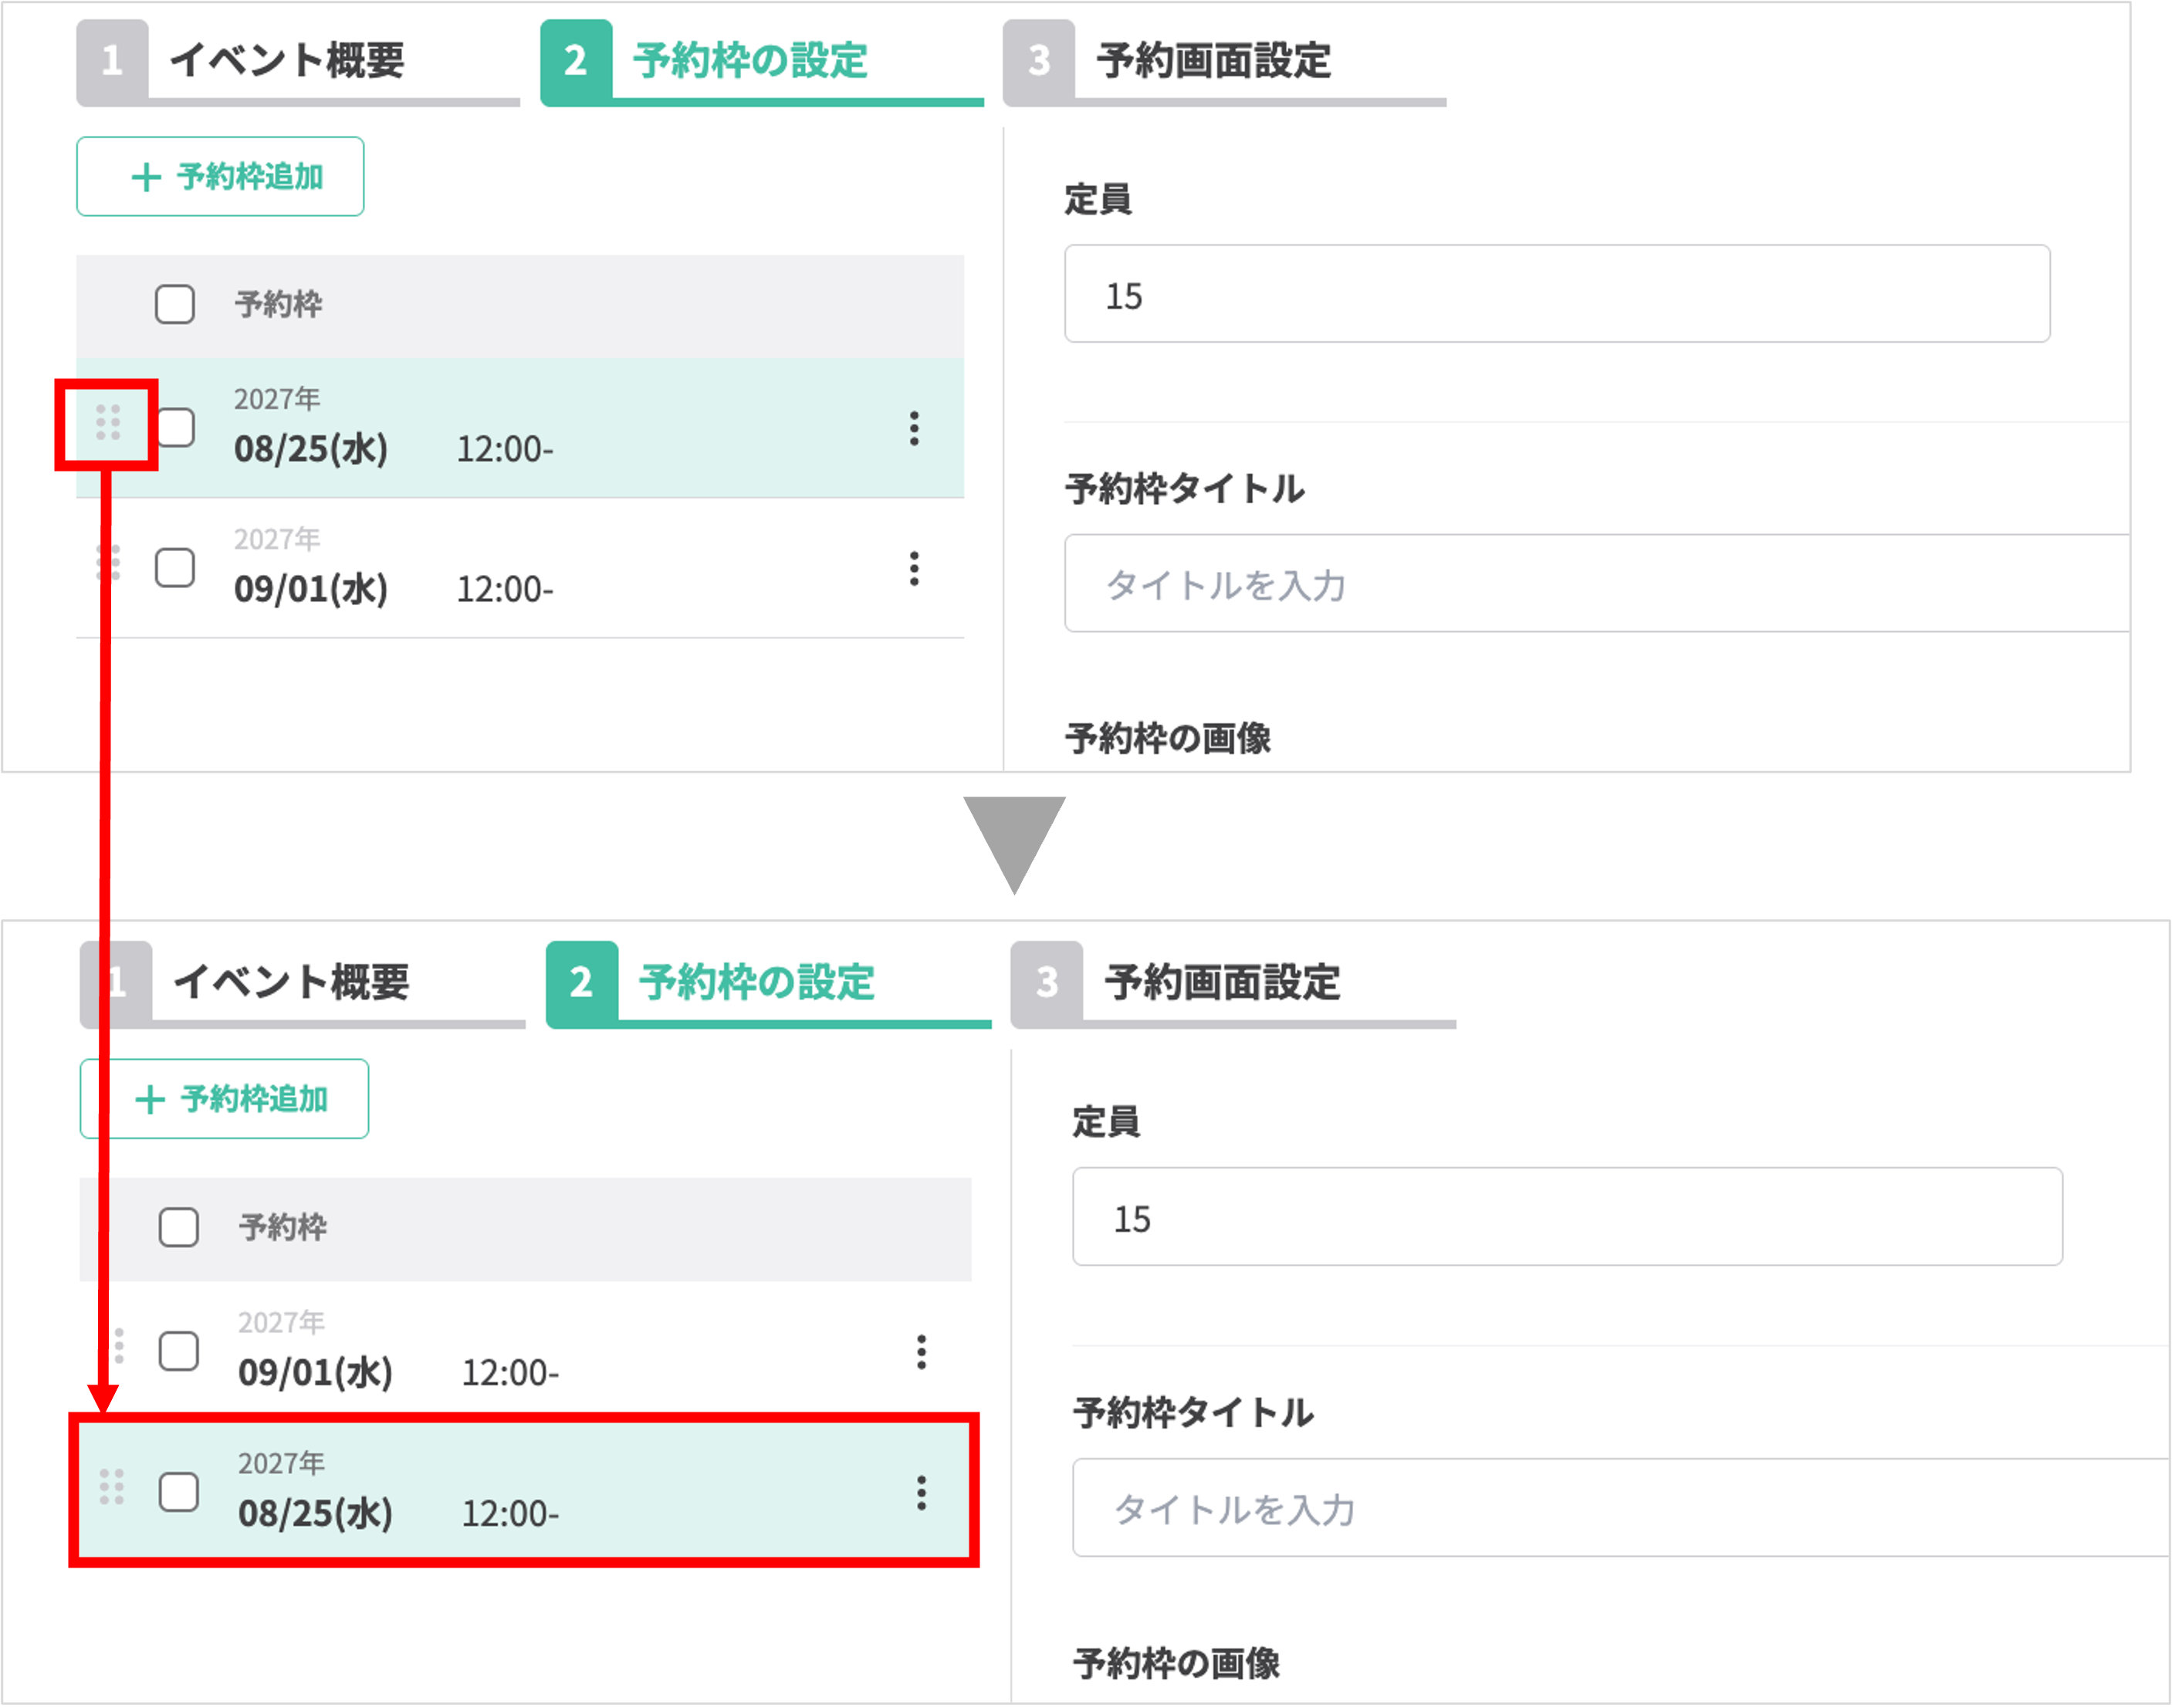Tick the 09/01(水) checkbox in bottom panel

[179, 1351]
